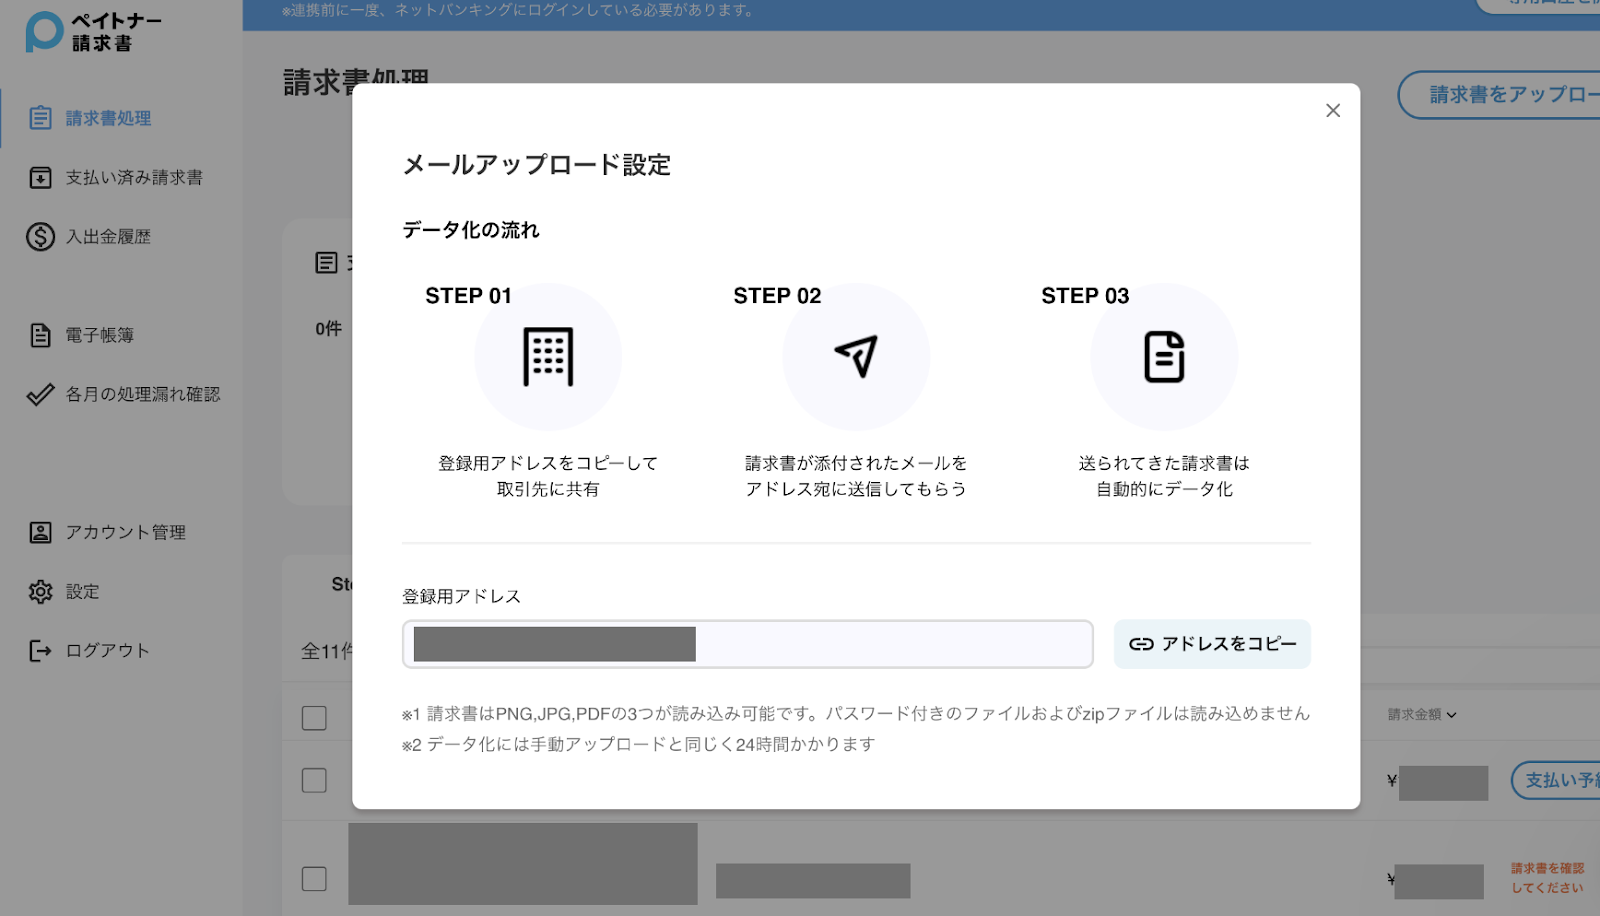
Task: Close the メールアップロード設定 dialog
Action: coord(1333,111)
